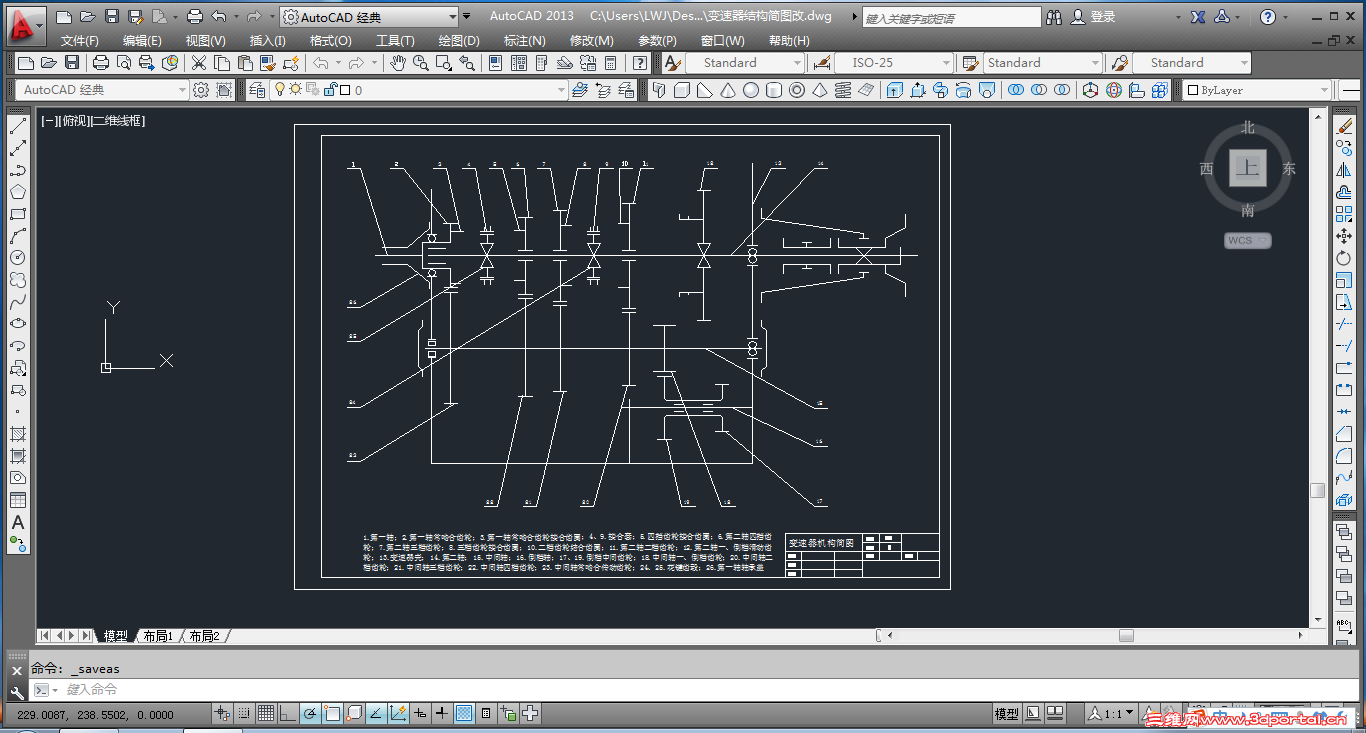Image resolution: width=1366 pixels, height=733 pixels.
Task: Open the 编辑(E) menu
Action: point(142,41)
